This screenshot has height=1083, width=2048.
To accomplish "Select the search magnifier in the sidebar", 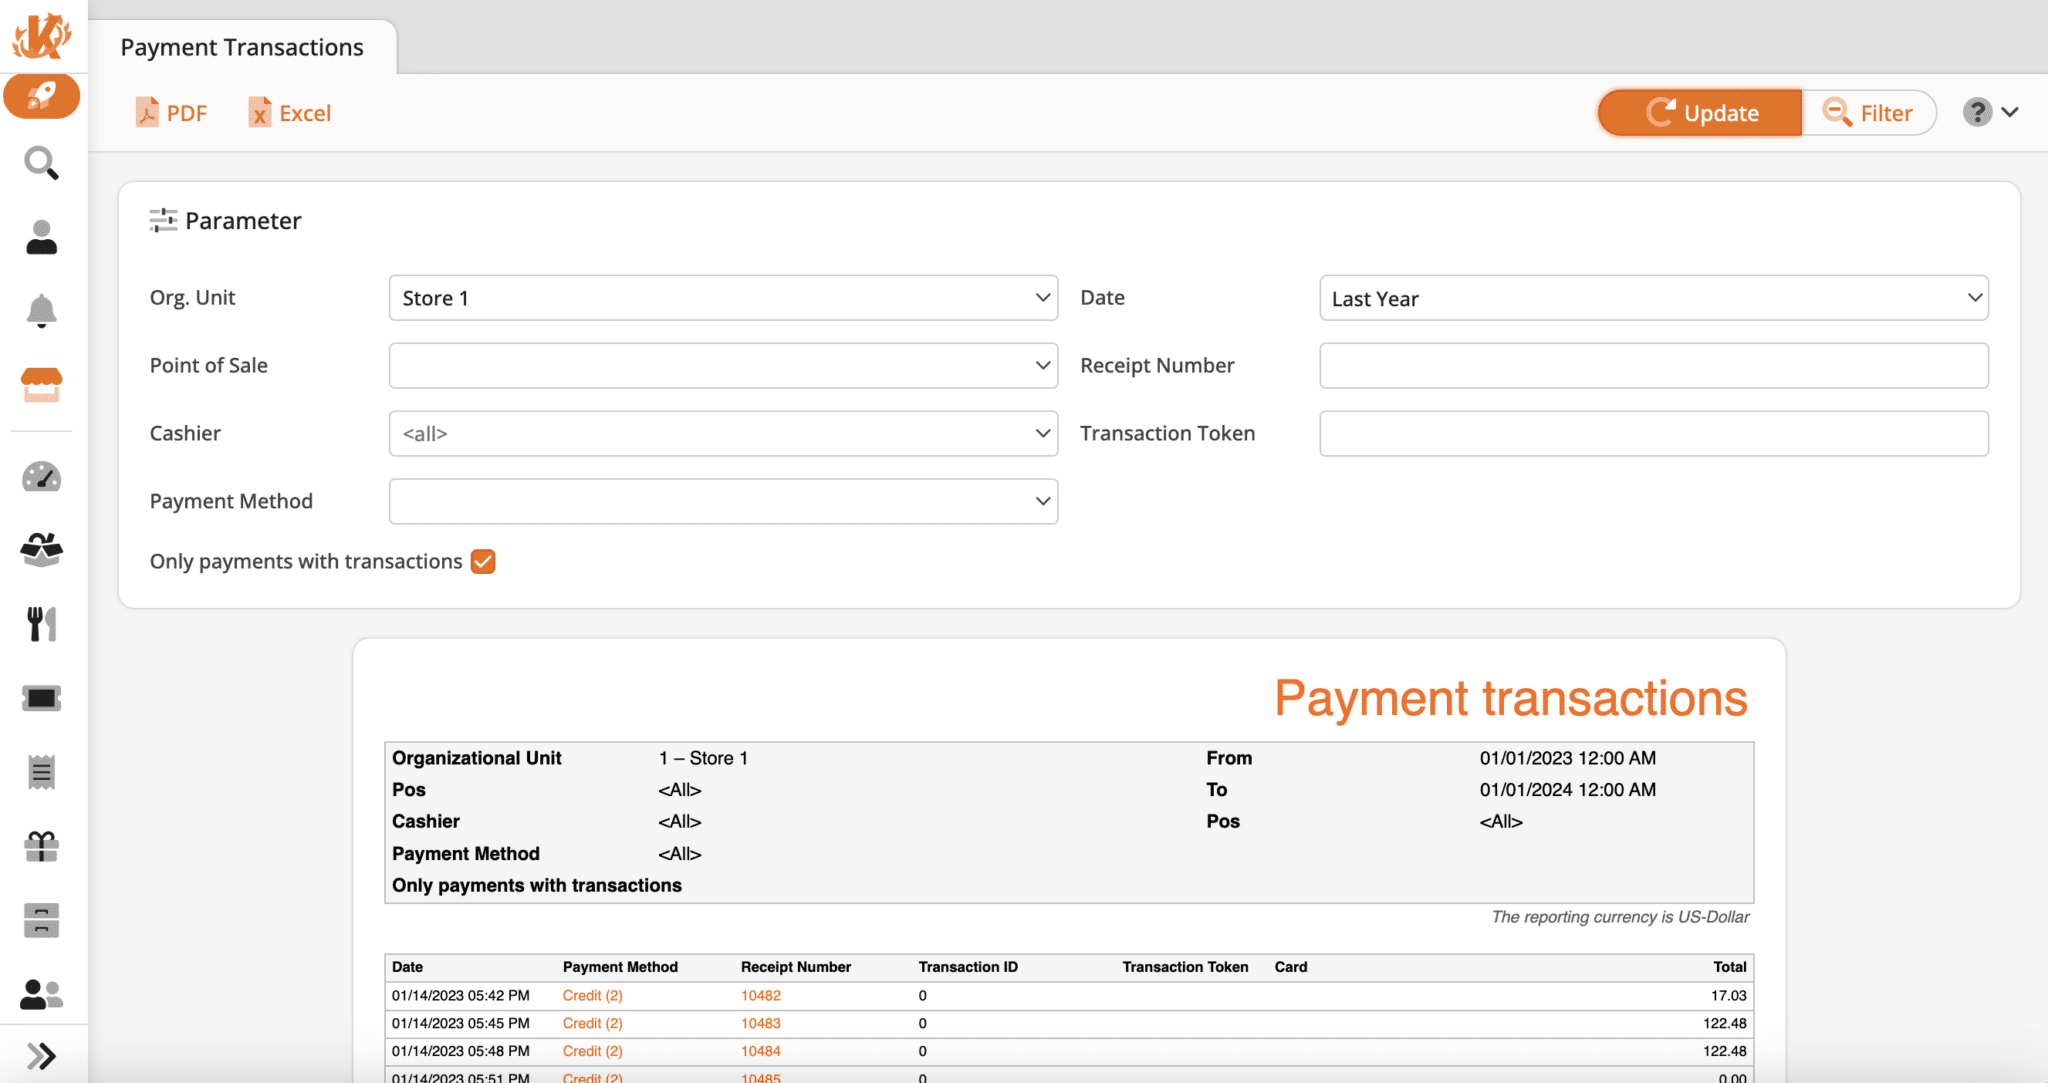I will pos(42,163).
